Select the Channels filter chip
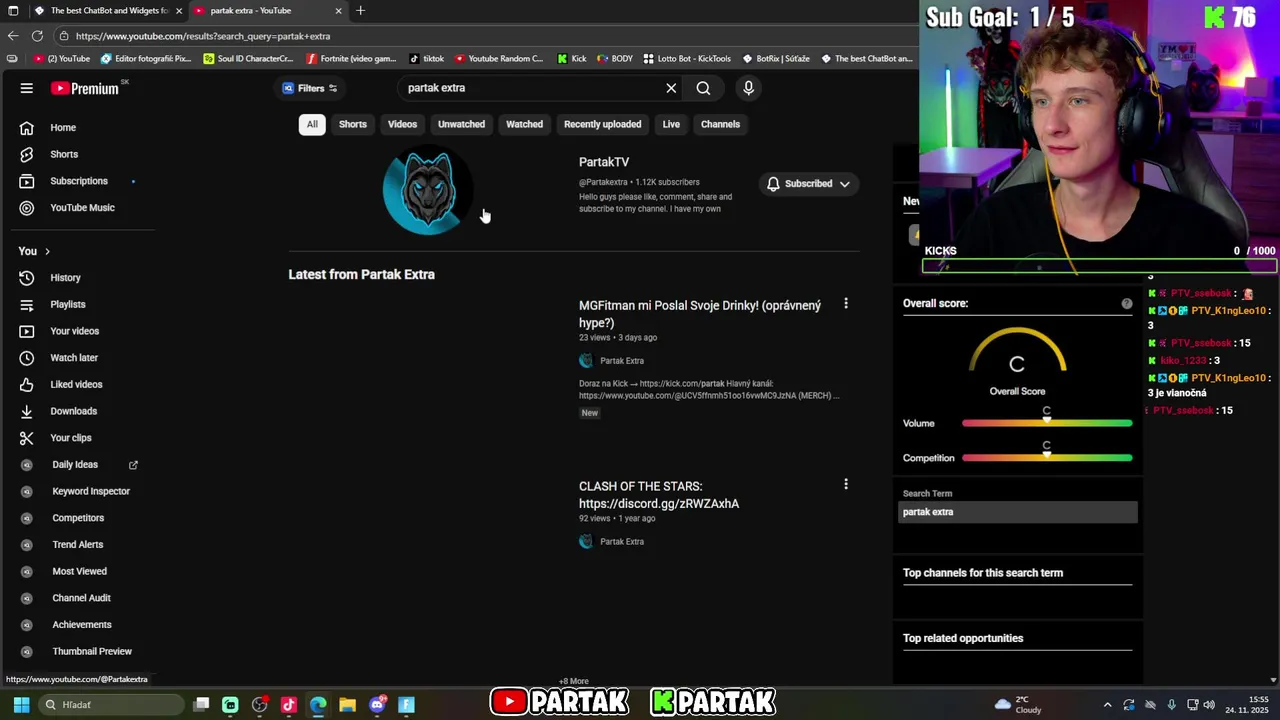The width and height of the screenshot is (1280, 720). 720,124
